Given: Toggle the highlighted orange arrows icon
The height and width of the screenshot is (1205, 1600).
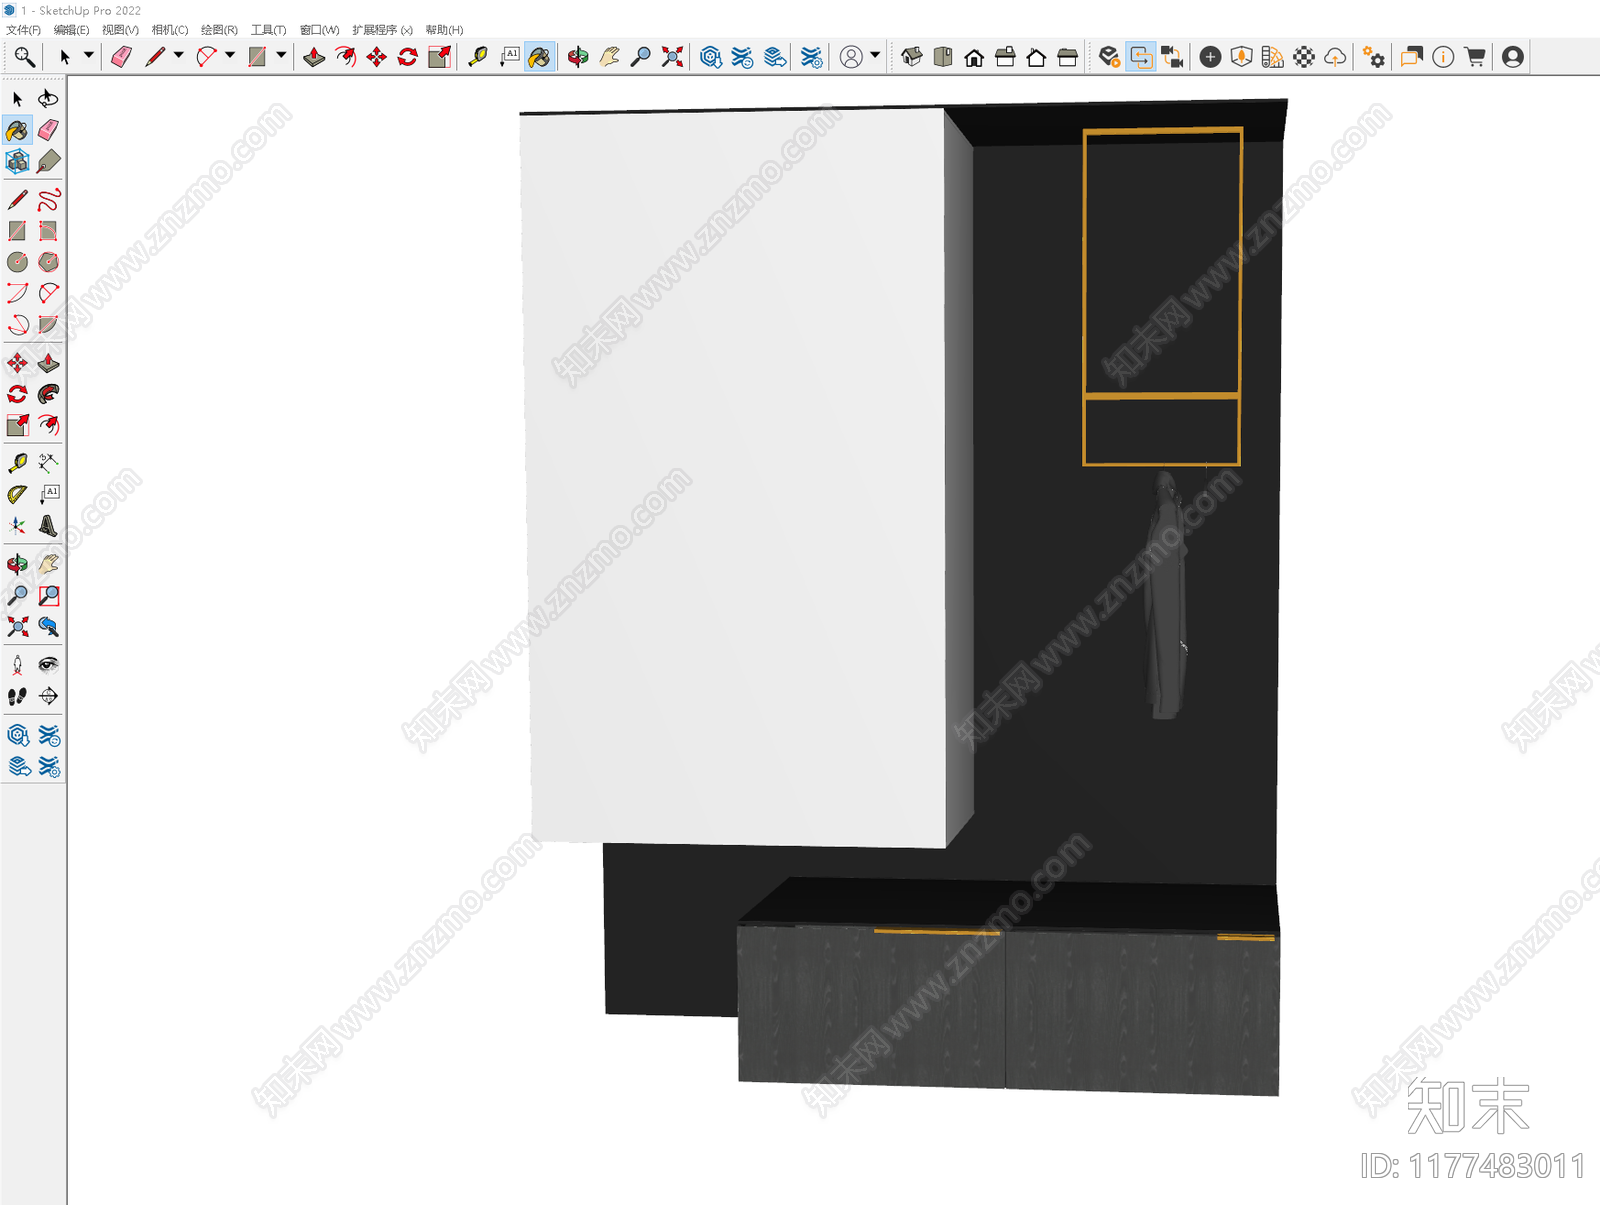Looking at the screenshot, I should click(x=1141, y=57).
